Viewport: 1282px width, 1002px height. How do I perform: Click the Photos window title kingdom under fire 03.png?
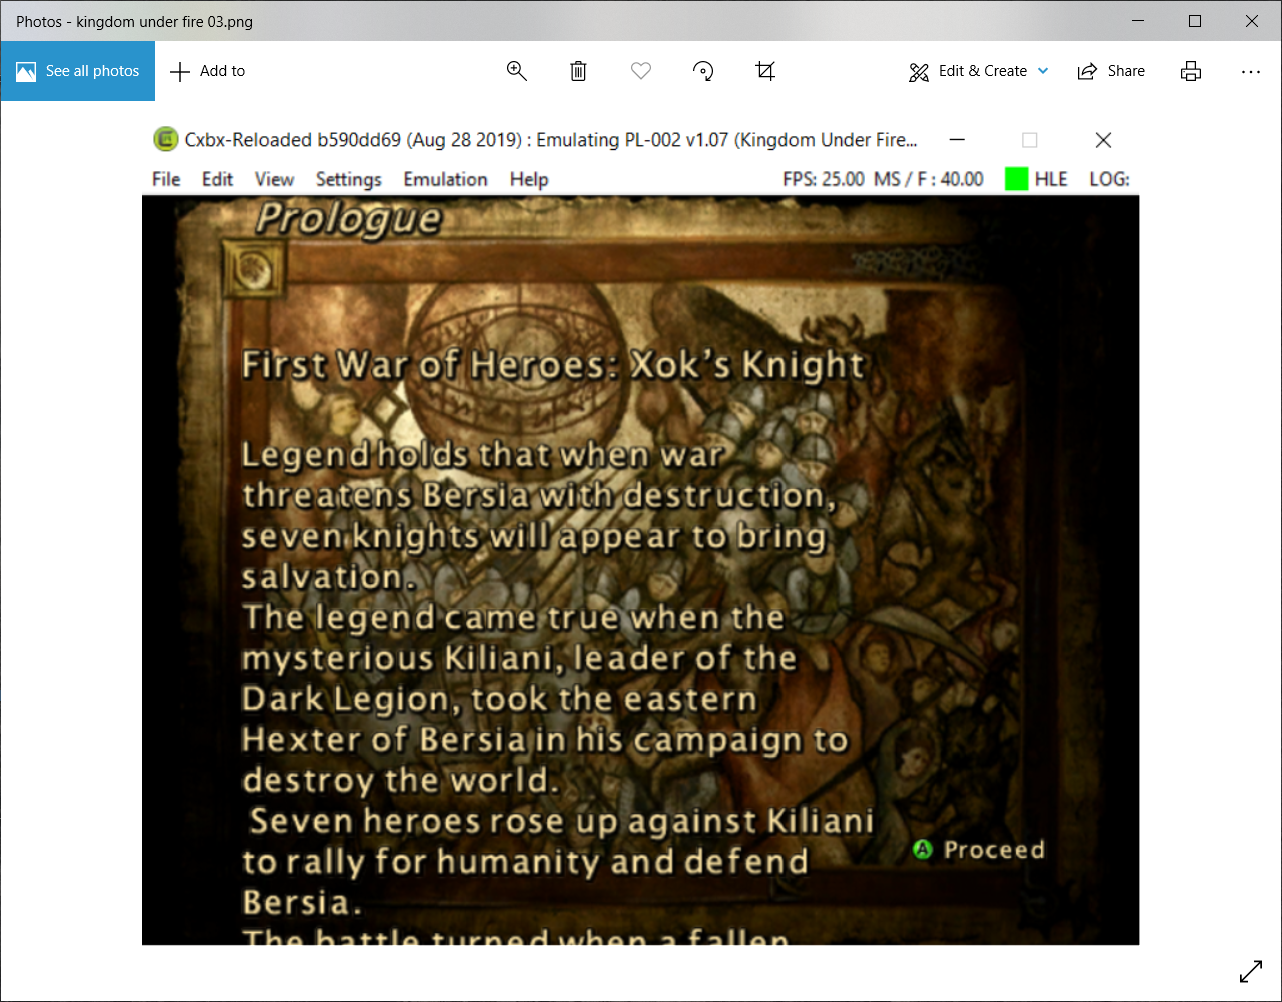coord(134,21)
